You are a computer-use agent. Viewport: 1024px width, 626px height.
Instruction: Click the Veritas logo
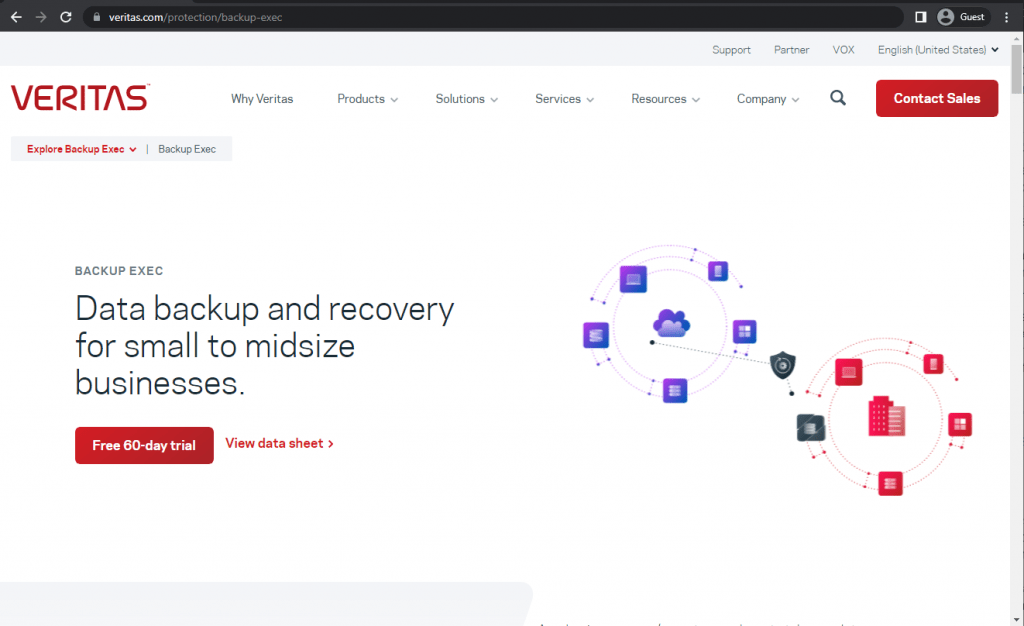pyautogui.click(x=80, y=98)
